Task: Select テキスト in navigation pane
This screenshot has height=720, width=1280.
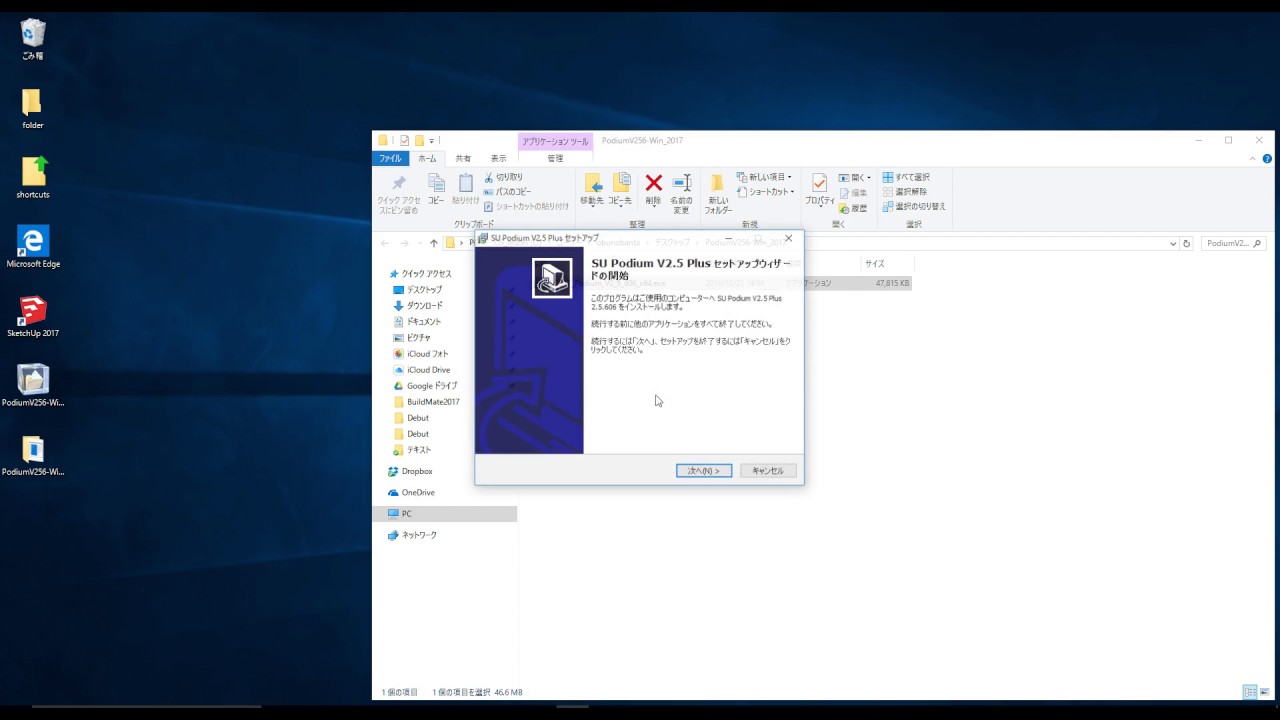Action: (412, 449)
